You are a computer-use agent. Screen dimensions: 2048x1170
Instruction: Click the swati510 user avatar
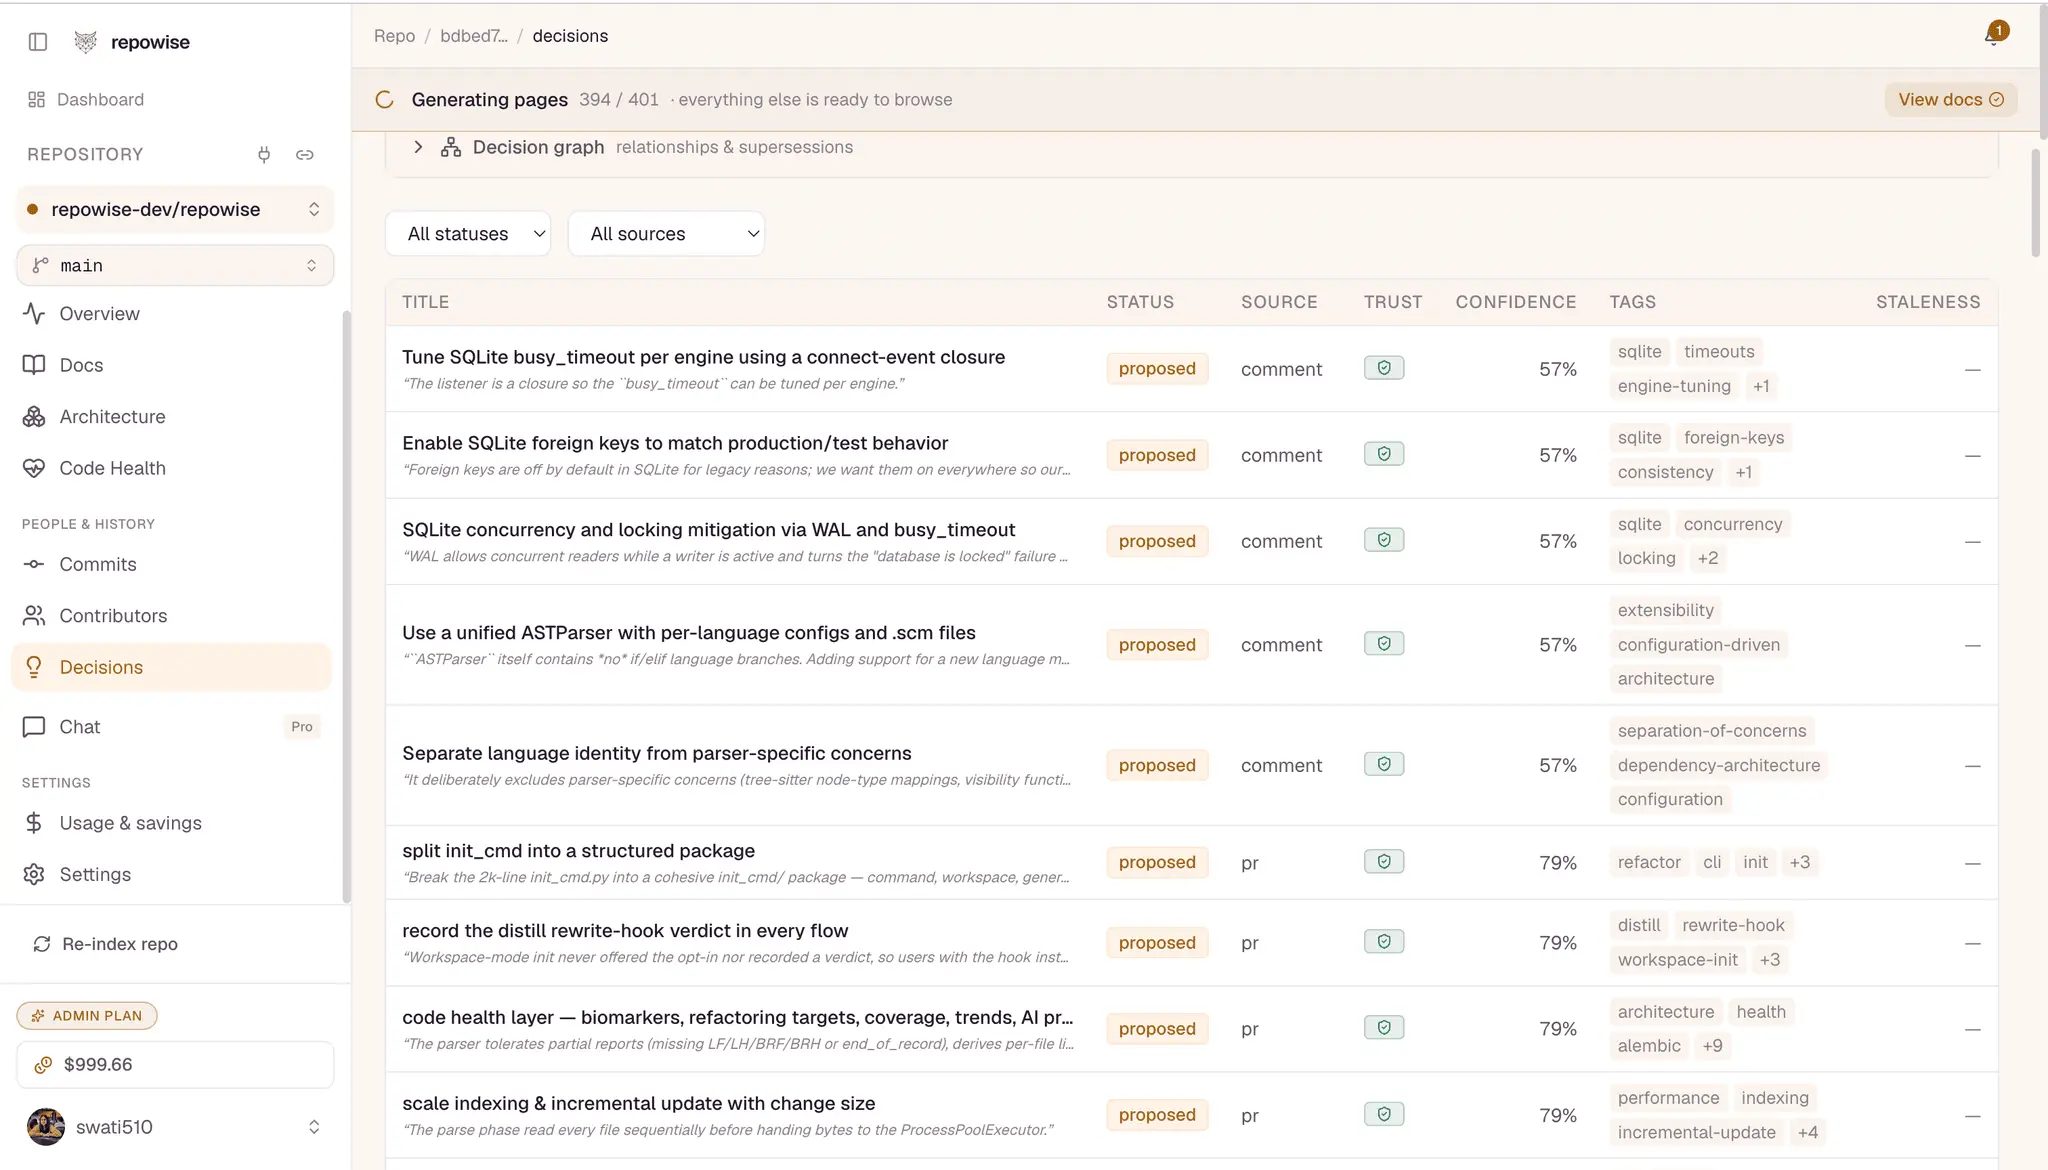click(x=46, y=1127)
